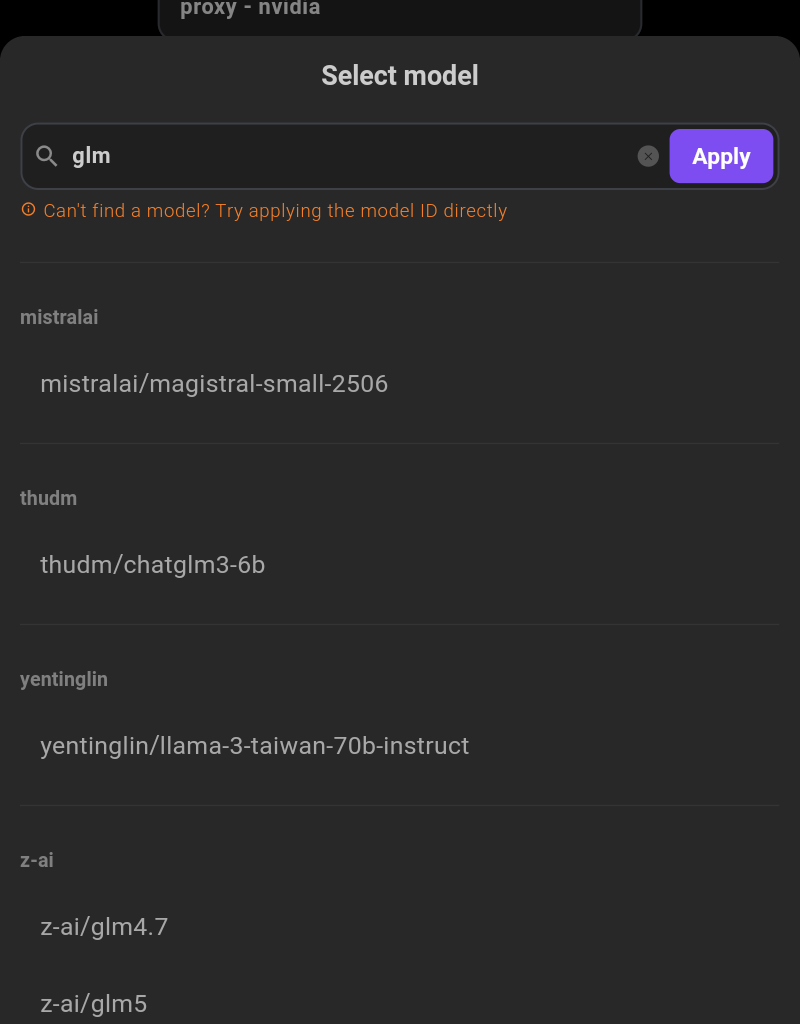Click the z-ai group header
This screenshot has width=800, height=1024.
tap(37, 860)
